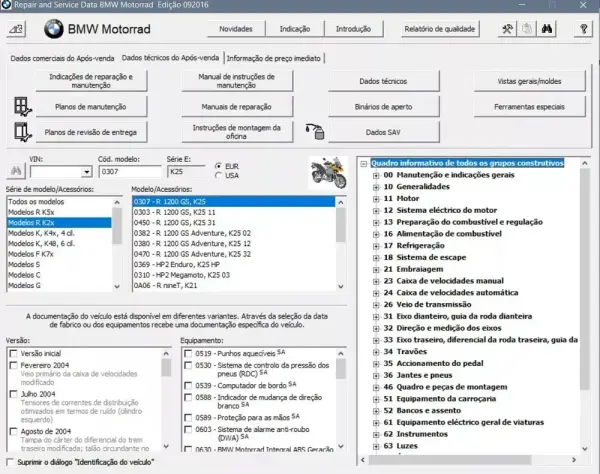Click the binoculars icon next to VIN field
Viewport: 600px width, 474px height.
(16, 171)
